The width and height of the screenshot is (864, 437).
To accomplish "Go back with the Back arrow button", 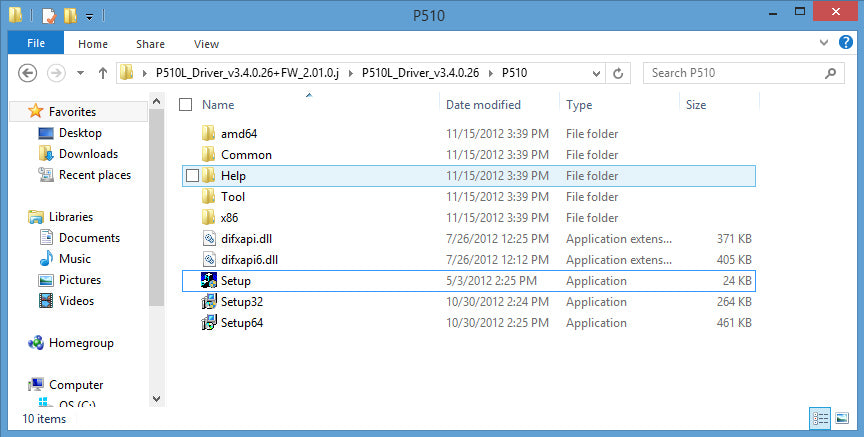I will (x=28, y=73).
